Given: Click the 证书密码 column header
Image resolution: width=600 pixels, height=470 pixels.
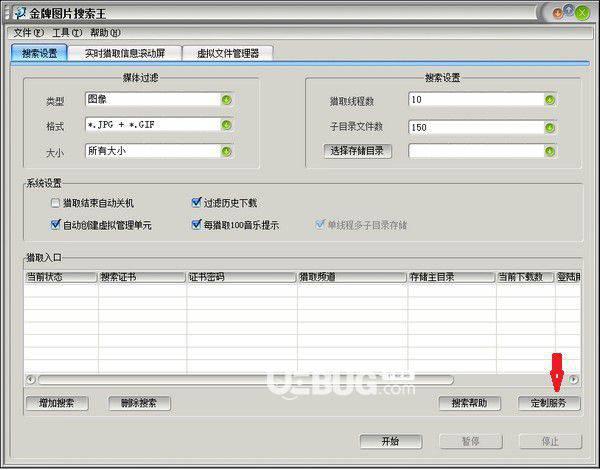Looking at the screenshot, I should pos(241,277).
